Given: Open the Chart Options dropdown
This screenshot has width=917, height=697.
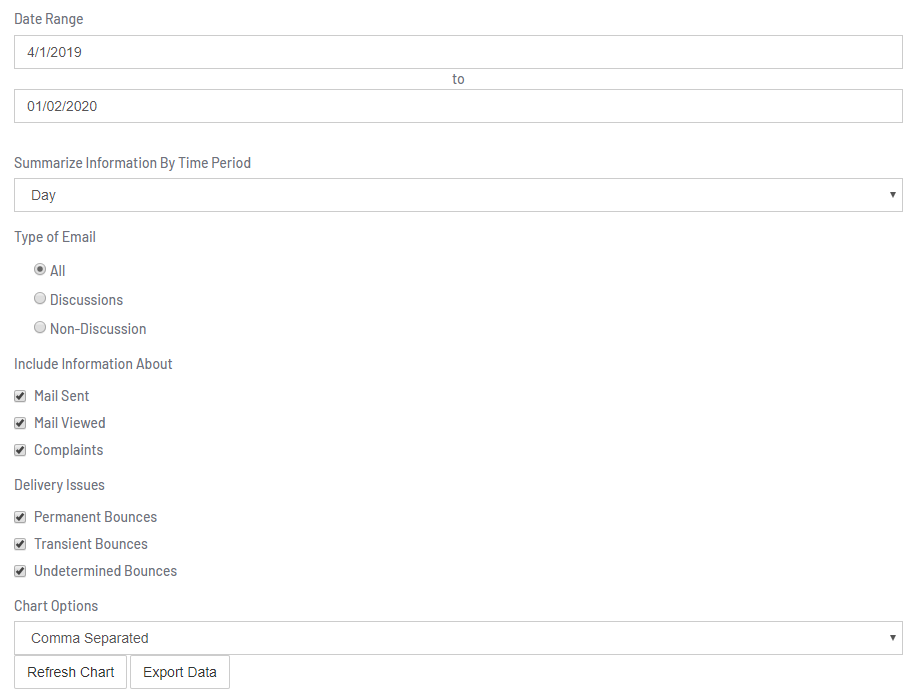Looking at the screenshot, I should pyautogui.click(x=458, y=638).
